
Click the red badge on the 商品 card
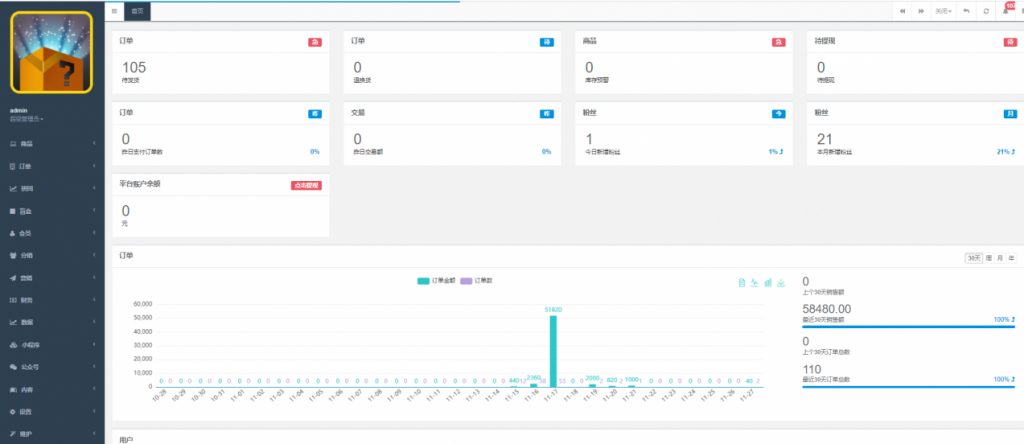pos(778,42)
